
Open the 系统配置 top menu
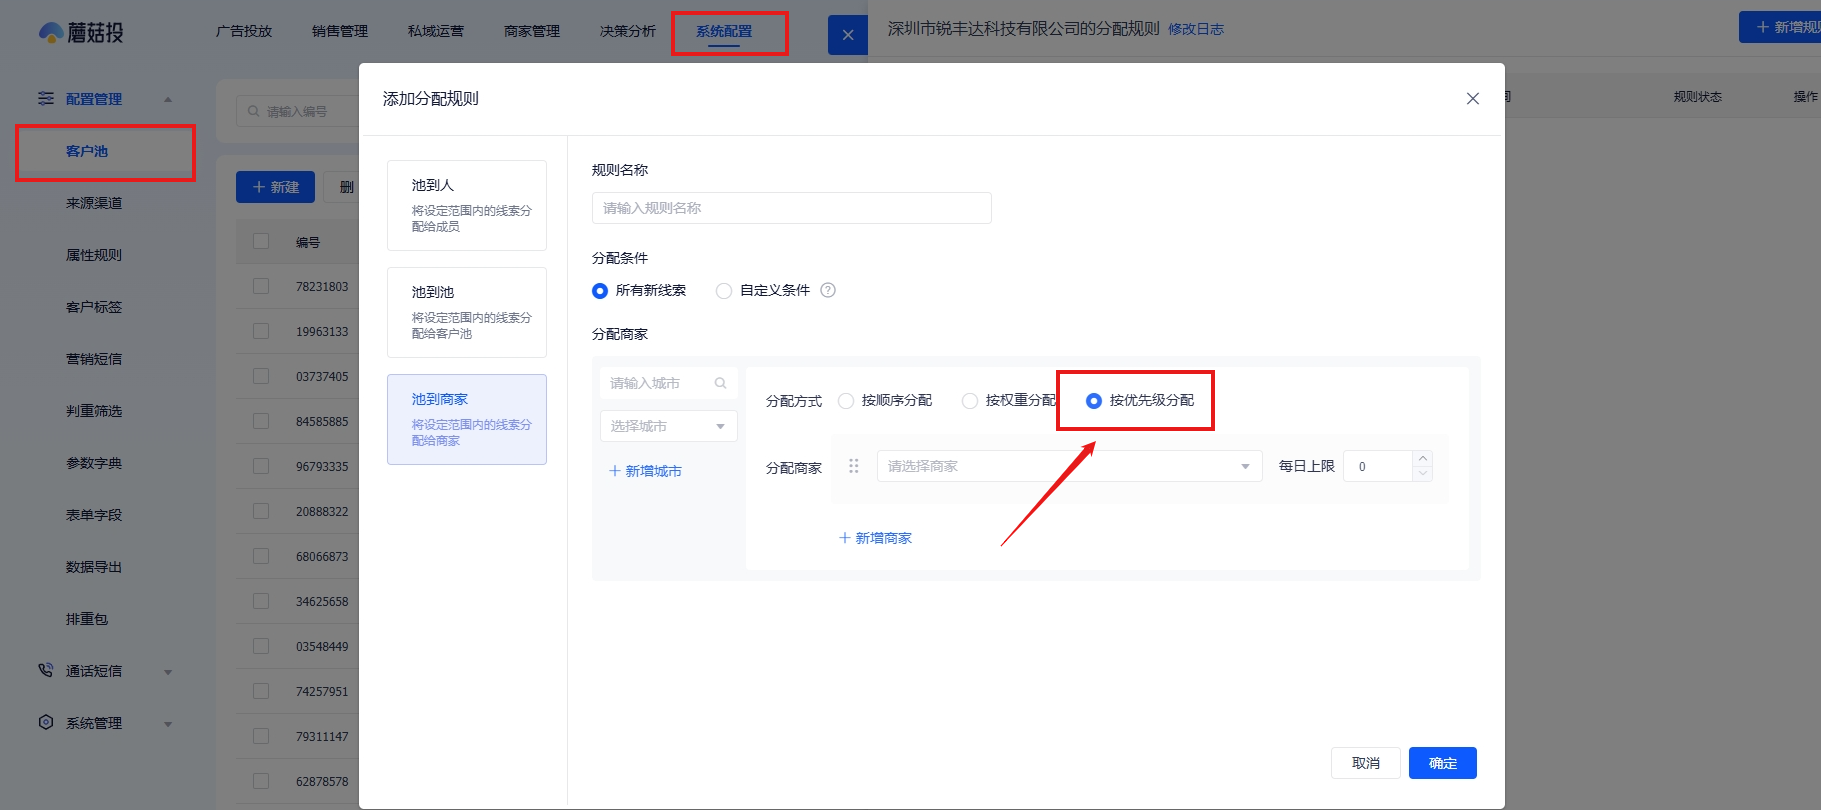[724, 31]
